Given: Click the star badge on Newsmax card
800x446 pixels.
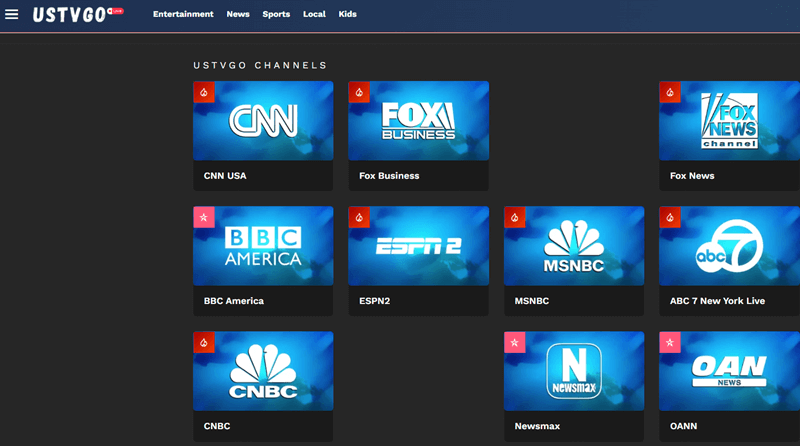Looking at the screenshot, I should 515,343.
